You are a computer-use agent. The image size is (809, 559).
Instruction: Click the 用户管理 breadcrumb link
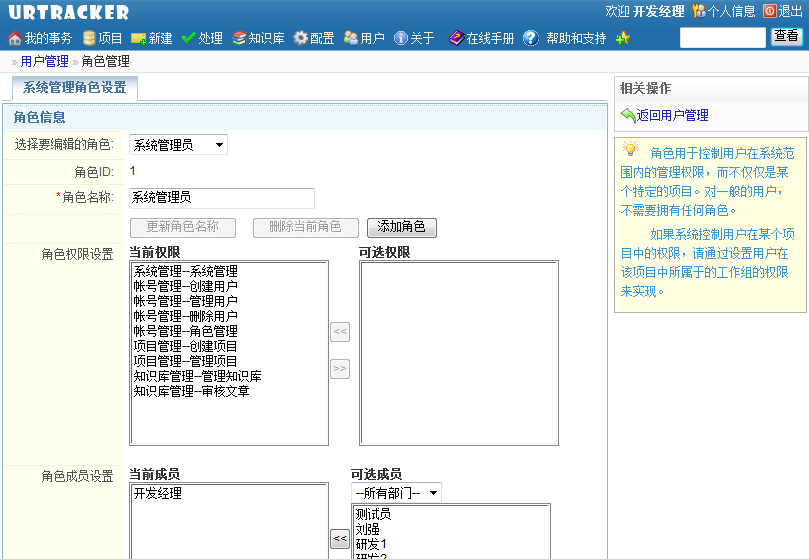tap(44, 61)
